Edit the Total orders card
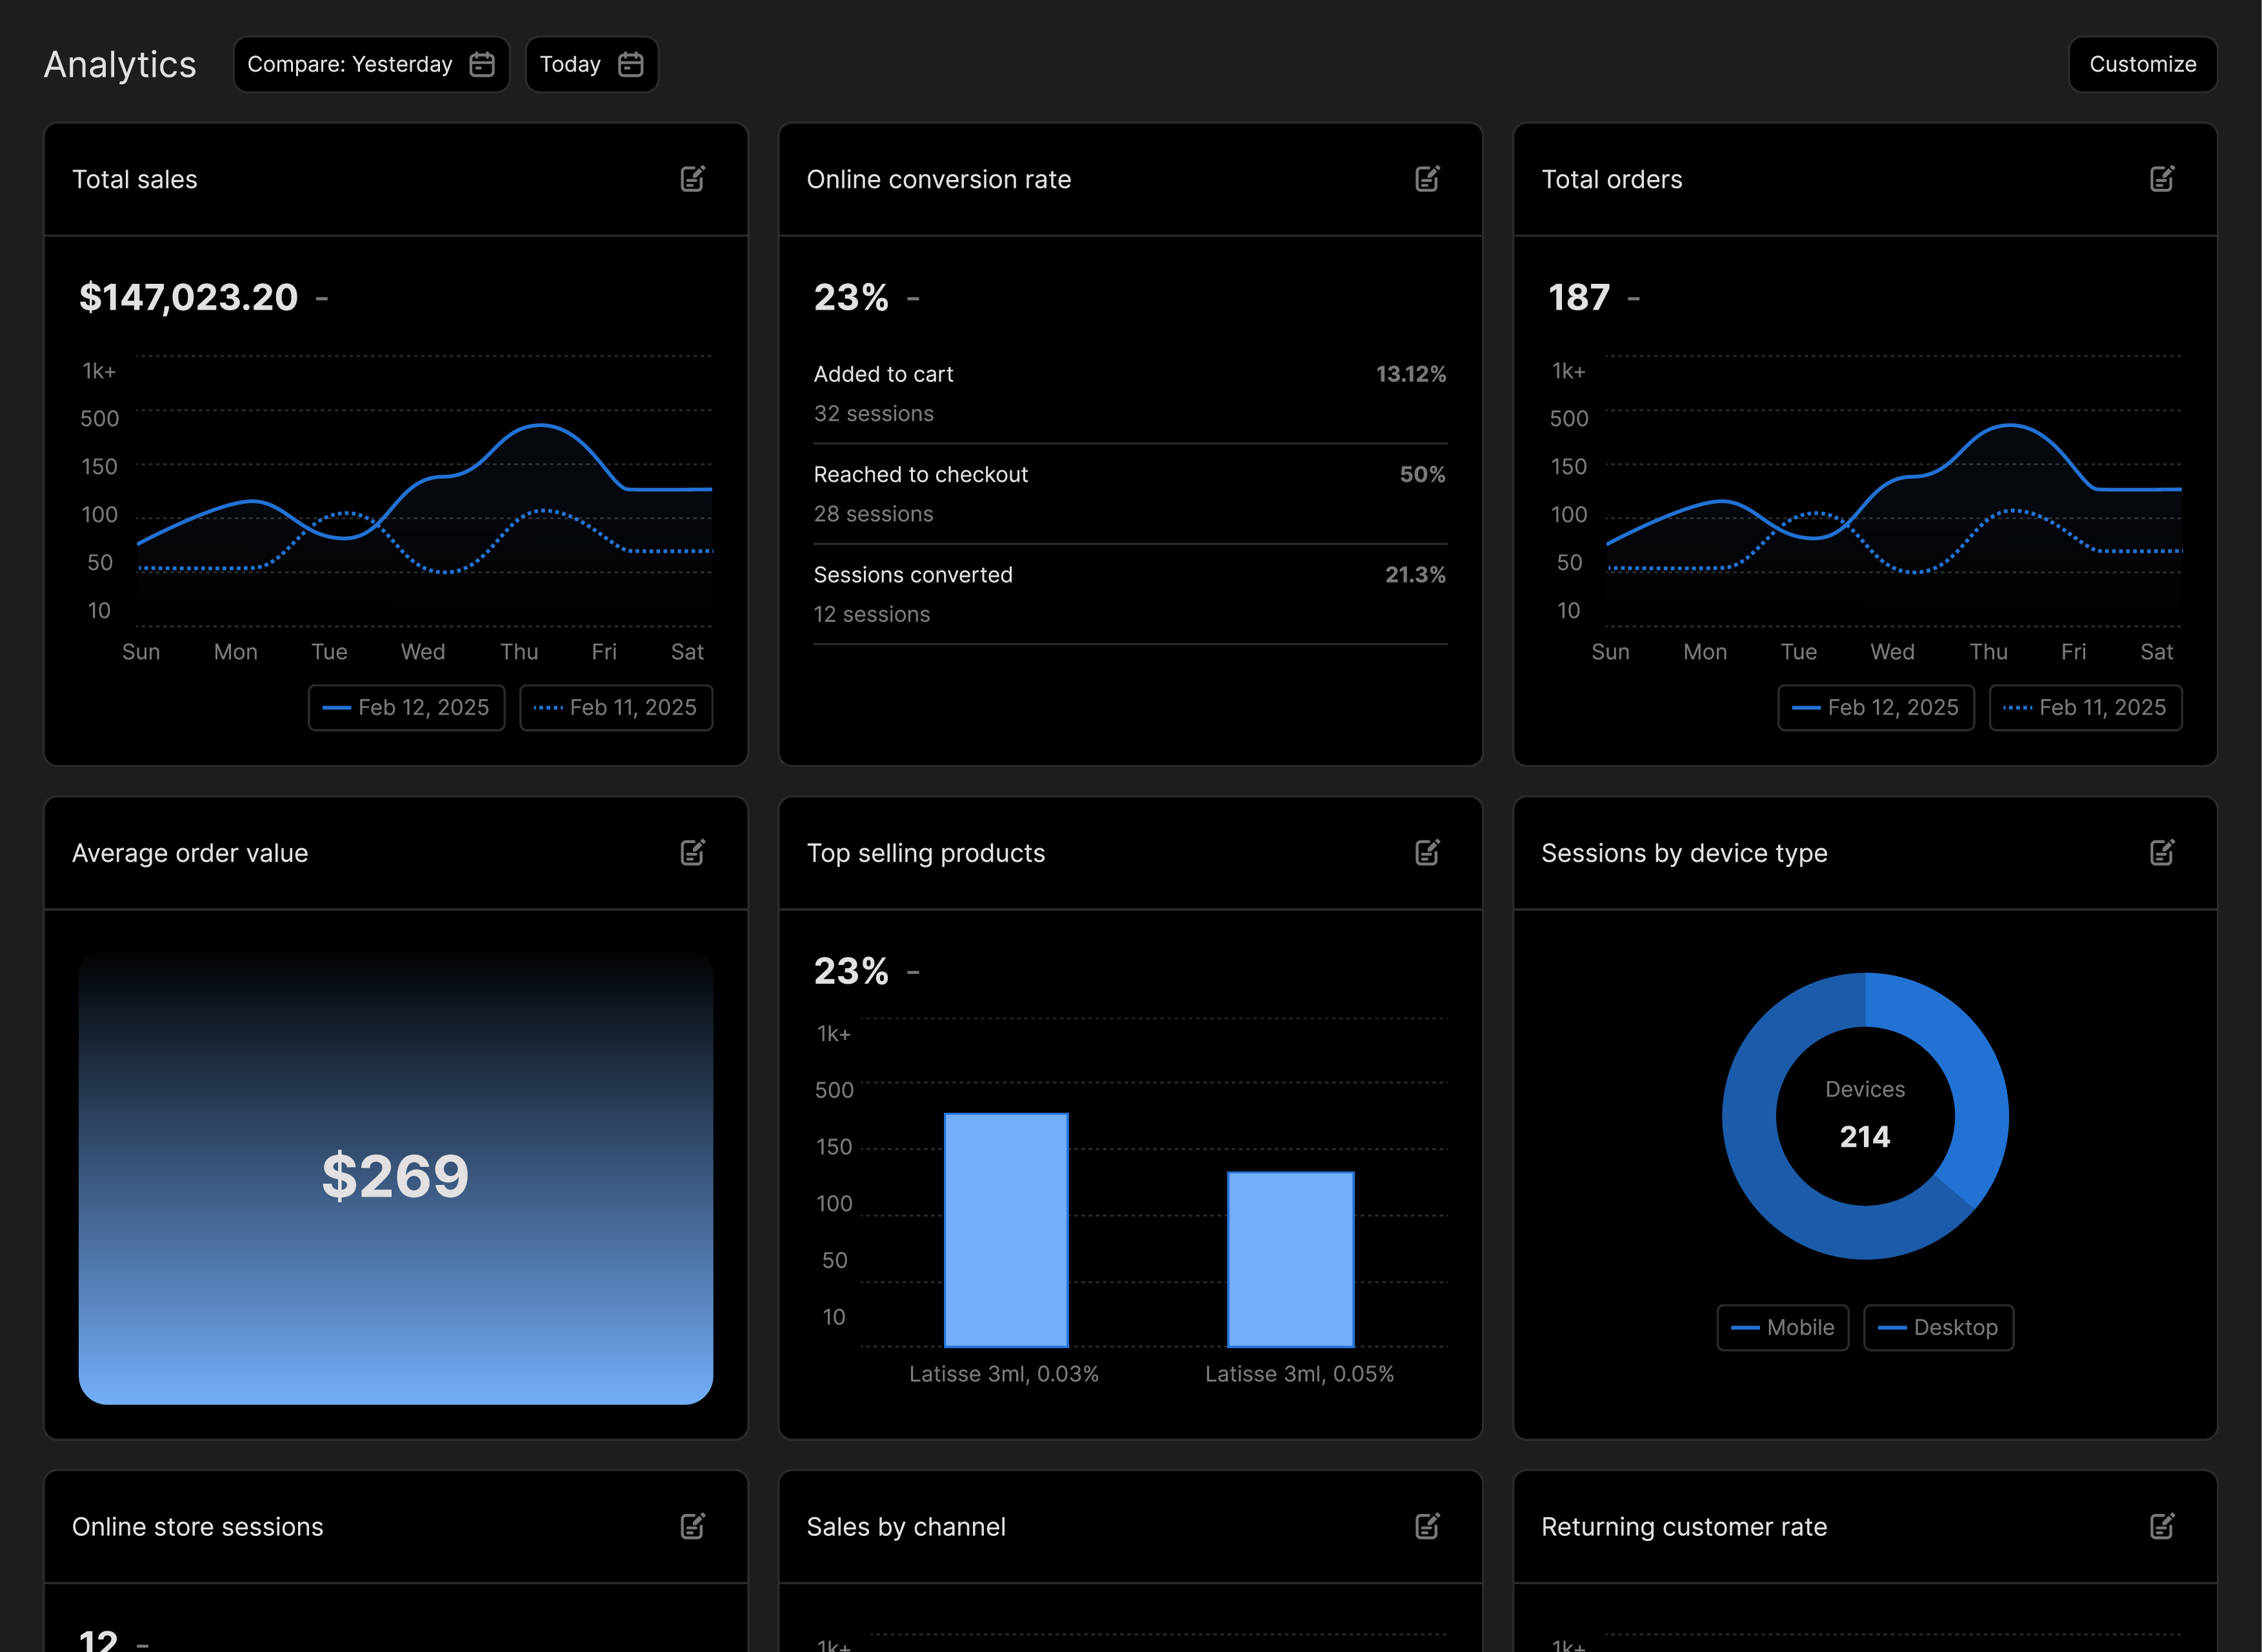 (x=2162, y=179)
